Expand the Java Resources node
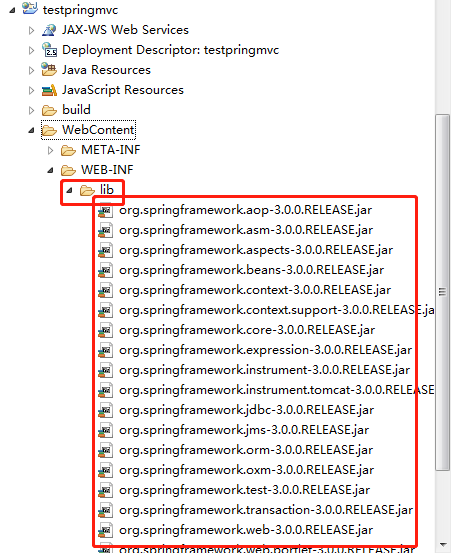Viewport: 451px width, 553px height. [31, 71]
